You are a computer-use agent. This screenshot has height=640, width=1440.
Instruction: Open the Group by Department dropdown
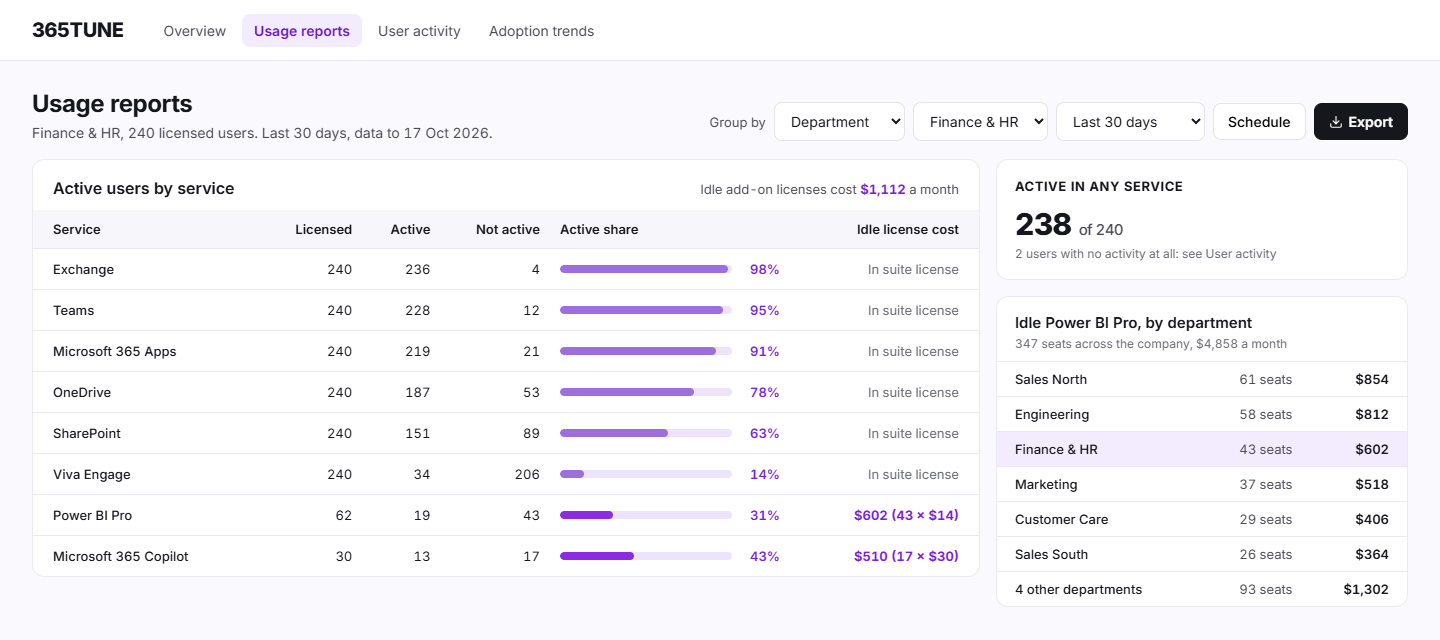pyautogui.click(x=839, y=122)
